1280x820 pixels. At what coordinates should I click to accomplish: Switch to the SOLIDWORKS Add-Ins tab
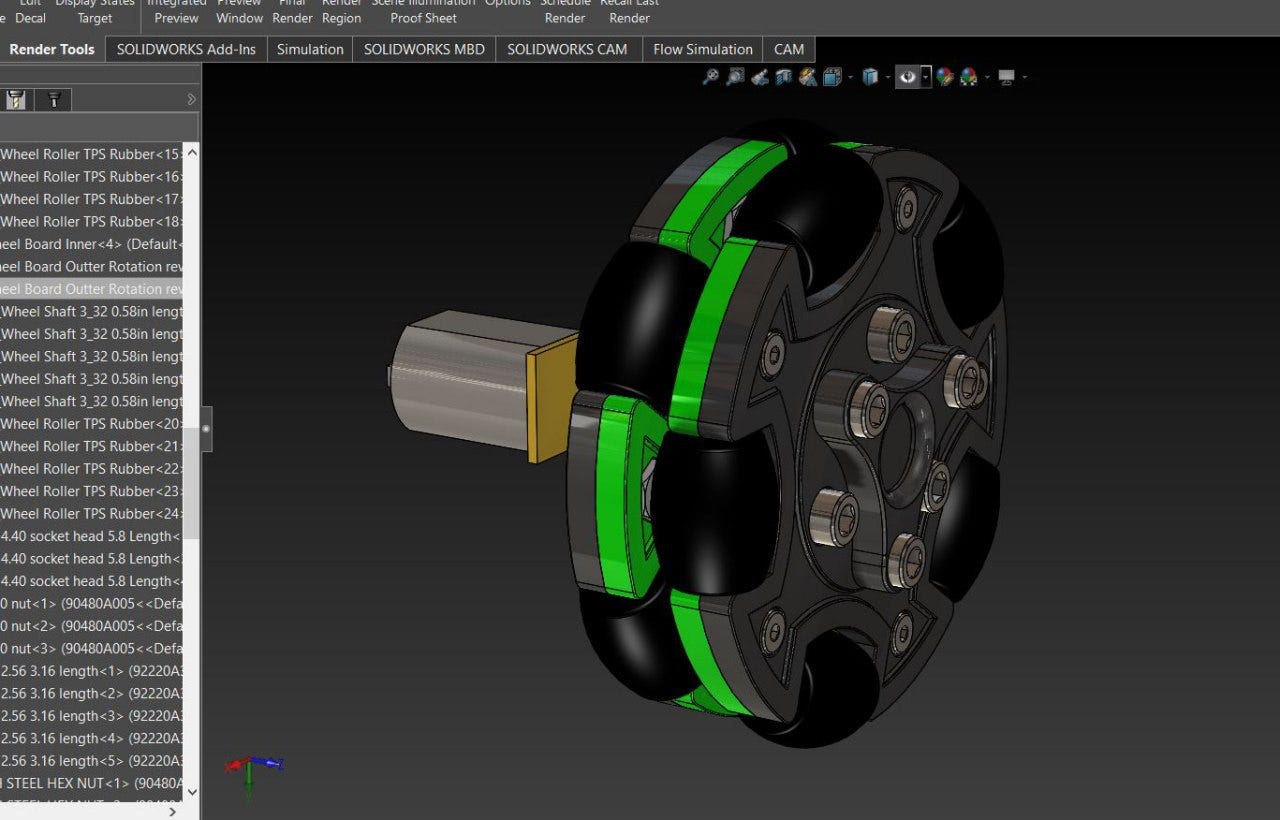(x=186, y=49)
